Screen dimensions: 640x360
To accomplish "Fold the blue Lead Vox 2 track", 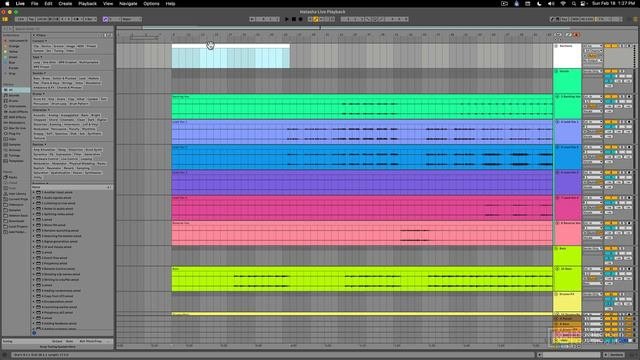I will (557, 147).
